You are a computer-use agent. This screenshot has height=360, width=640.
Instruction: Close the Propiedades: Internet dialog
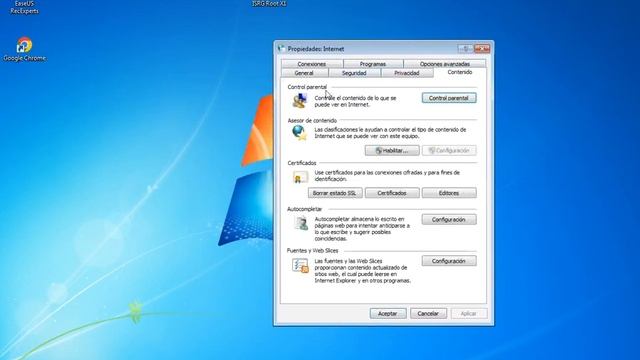pyautogui.click(x=482, y=49)
